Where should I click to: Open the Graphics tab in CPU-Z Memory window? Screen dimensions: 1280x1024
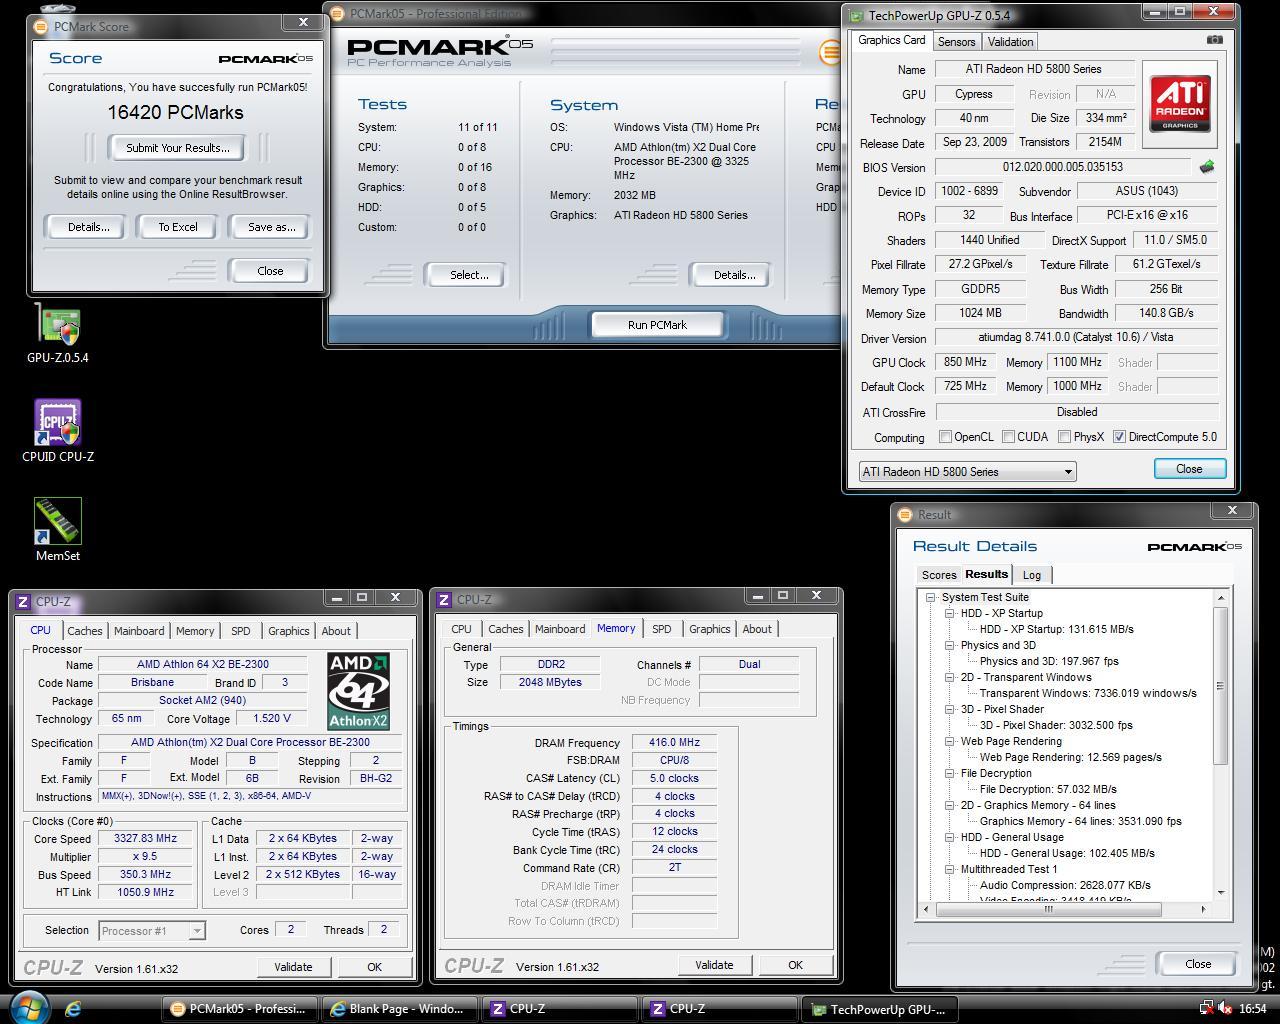(709, 629)
